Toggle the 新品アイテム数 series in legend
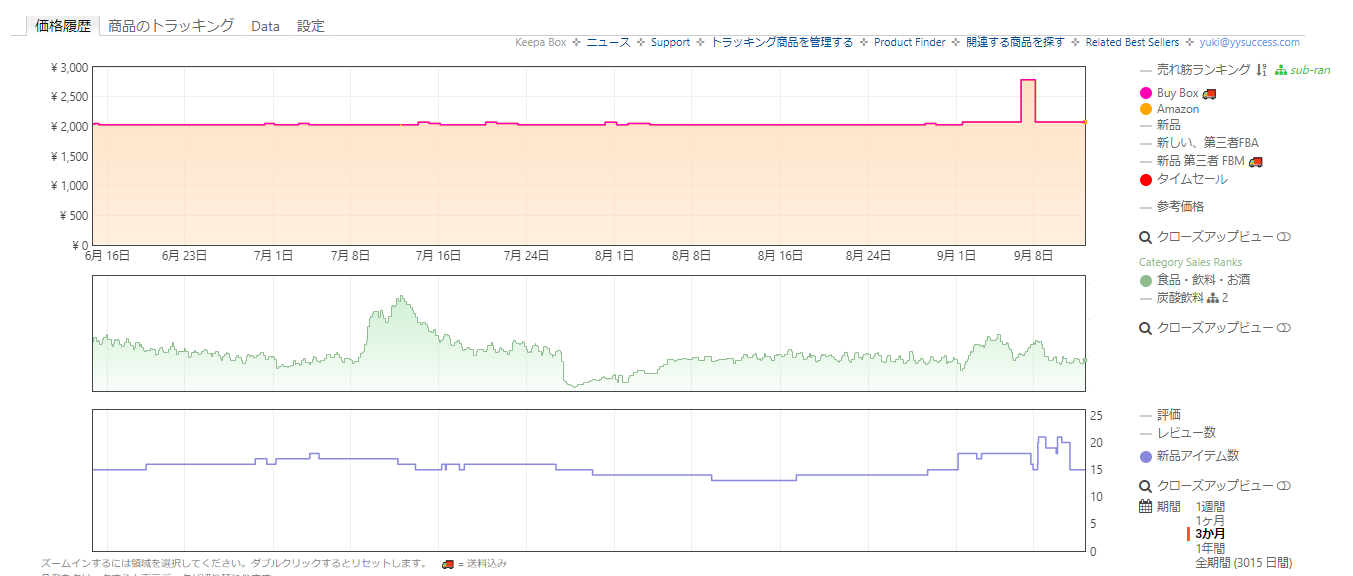The width and height of the screenshot is (1353, 576). [x=1197, y=456]
